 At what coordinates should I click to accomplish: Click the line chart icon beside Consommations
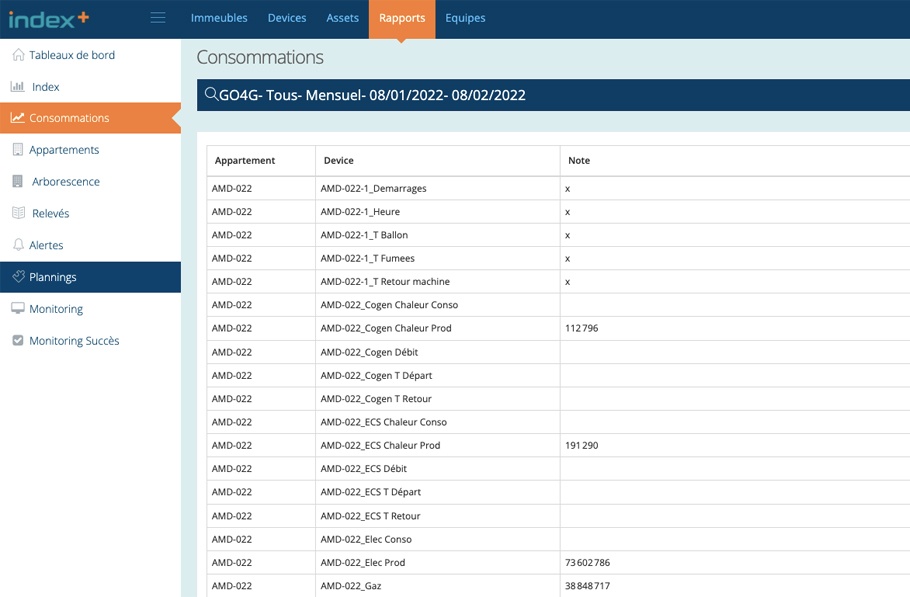click(x=18, y=118)
